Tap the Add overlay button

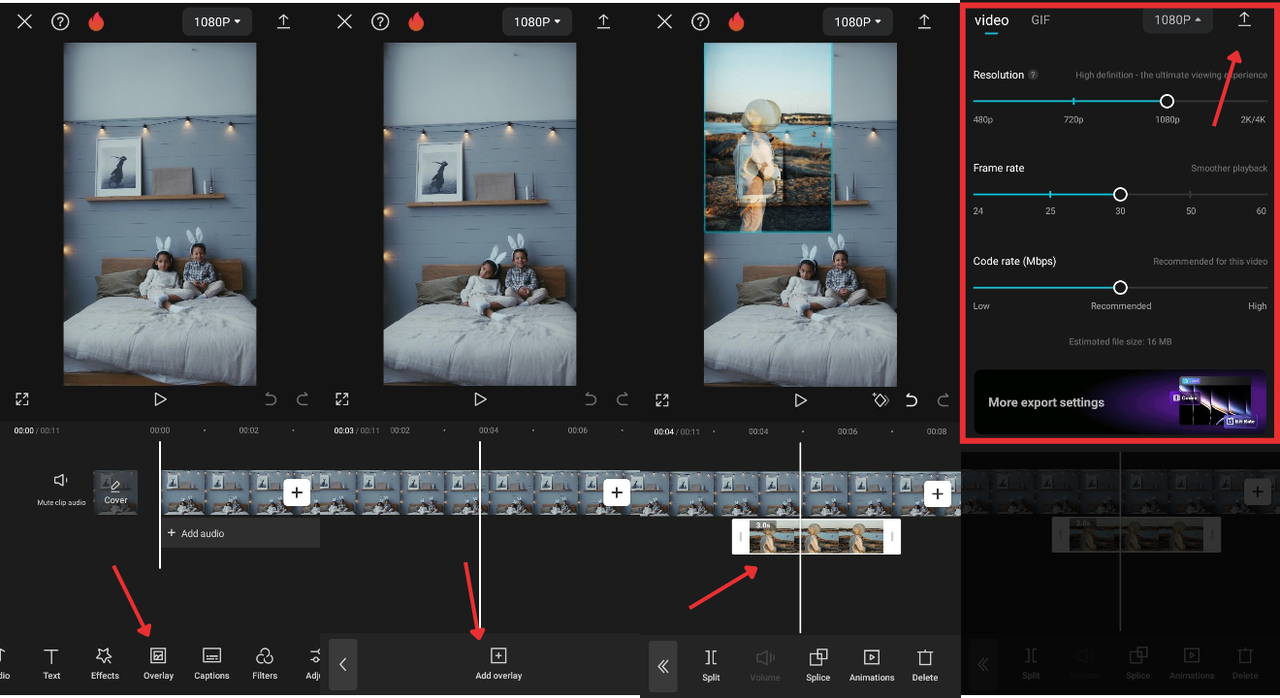[498, 663]
